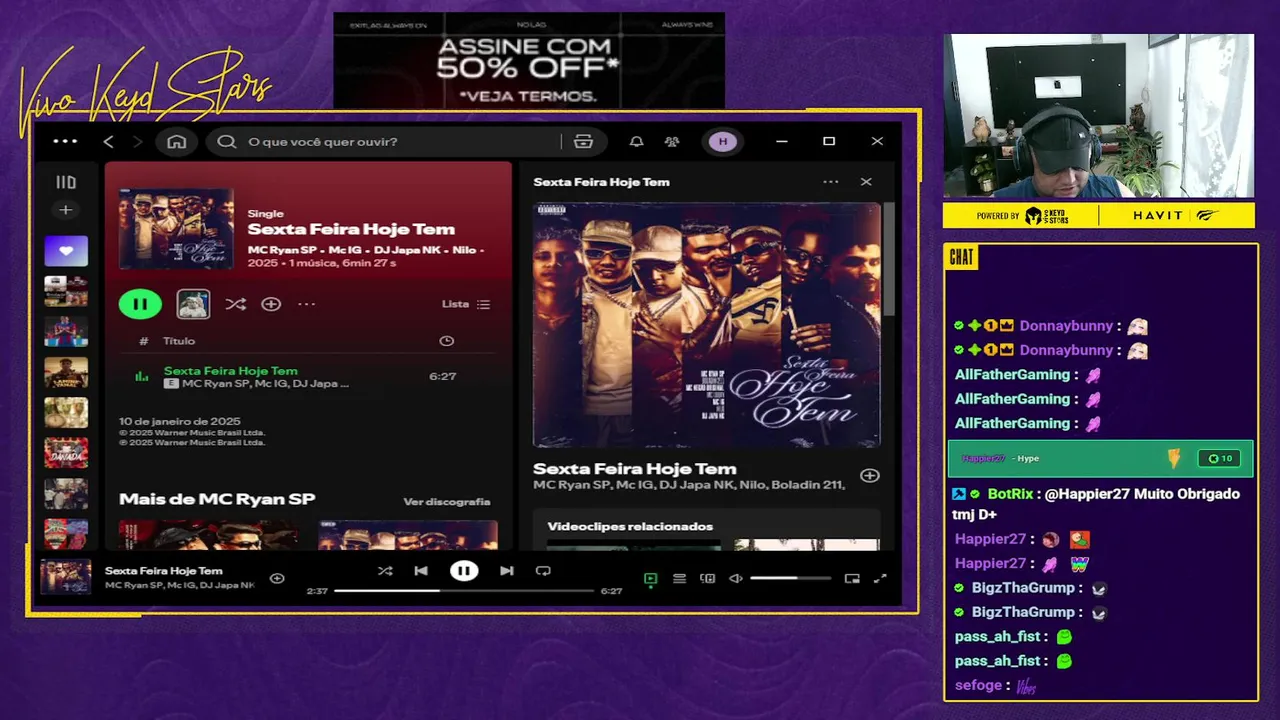1280x720 pixels.
Task: Open Connect to a device
Action: (708, 578)
